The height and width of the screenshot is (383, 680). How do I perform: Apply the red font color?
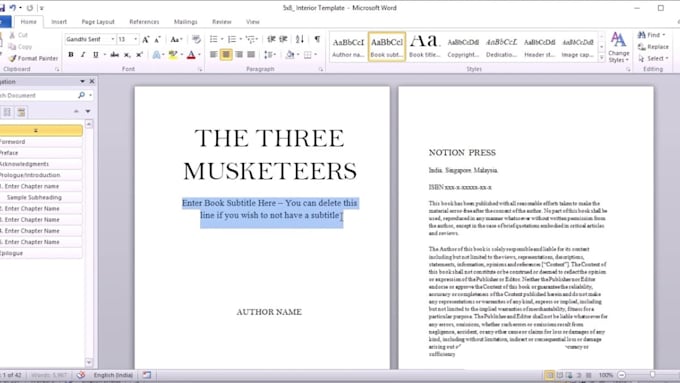[191, 55]
